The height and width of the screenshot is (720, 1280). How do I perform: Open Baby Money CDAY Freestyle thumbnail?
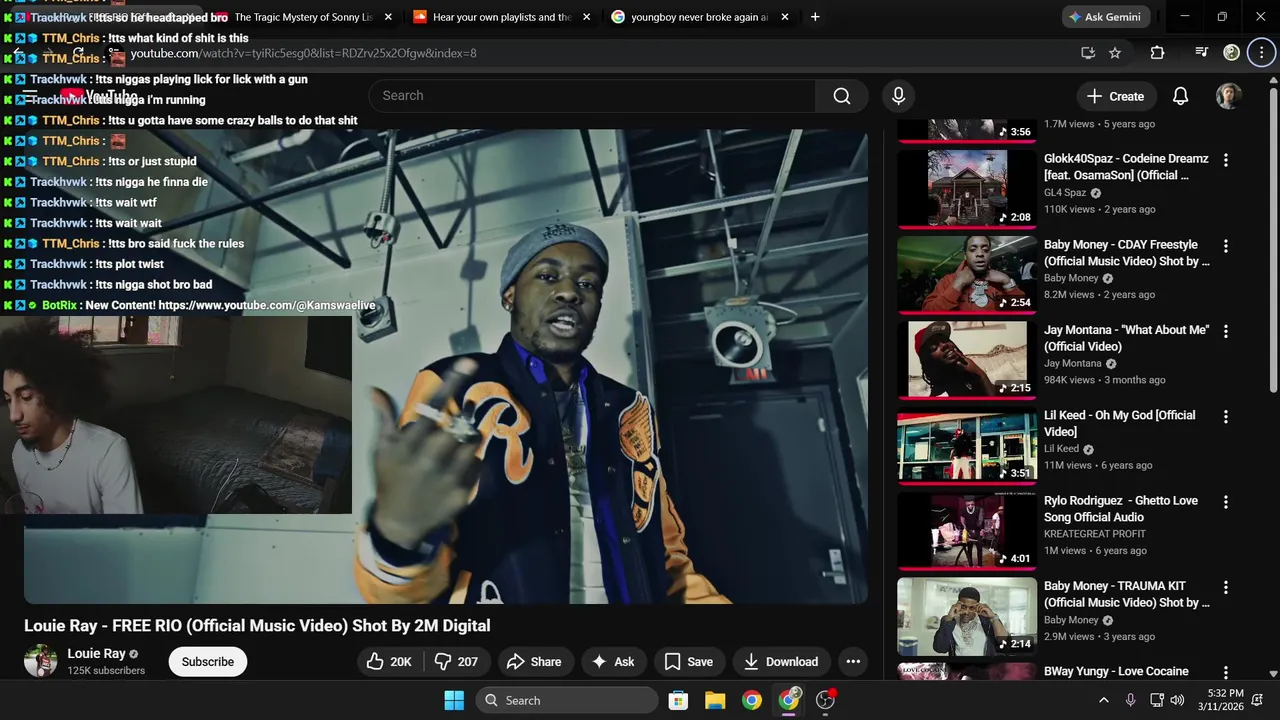(967, 273)
